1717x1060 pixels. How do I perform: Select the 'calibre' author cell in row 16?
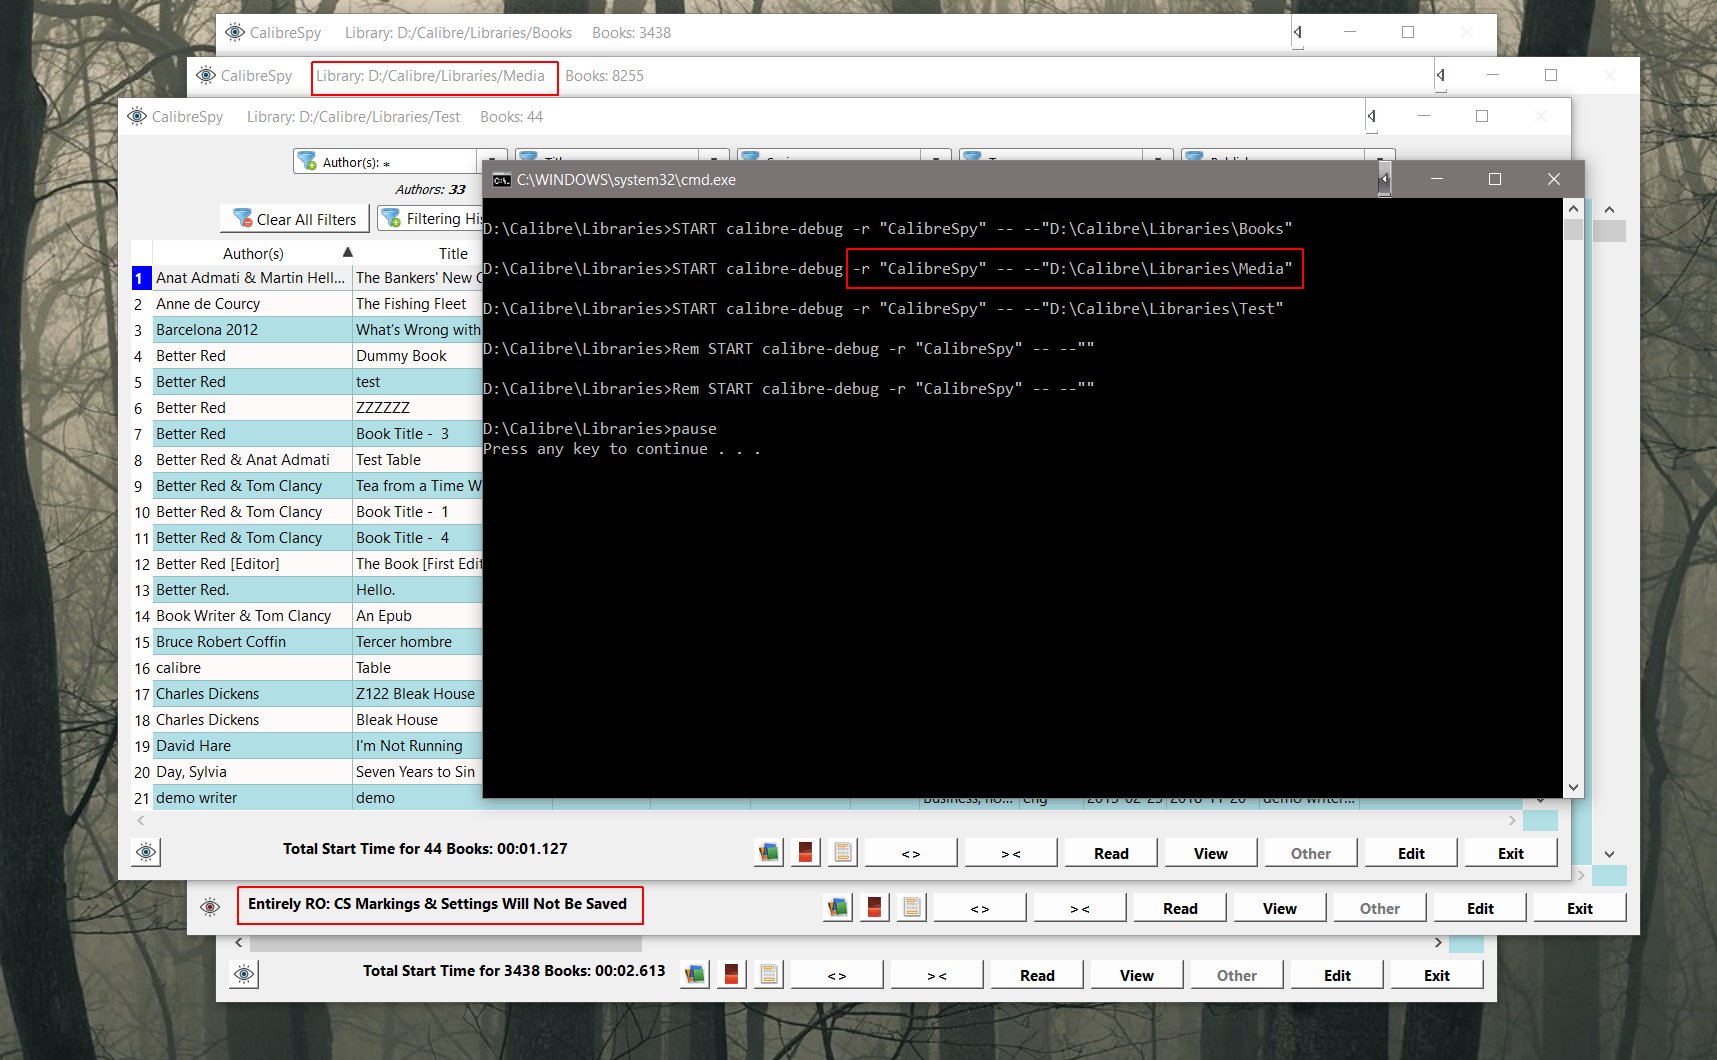coord(252,668)
